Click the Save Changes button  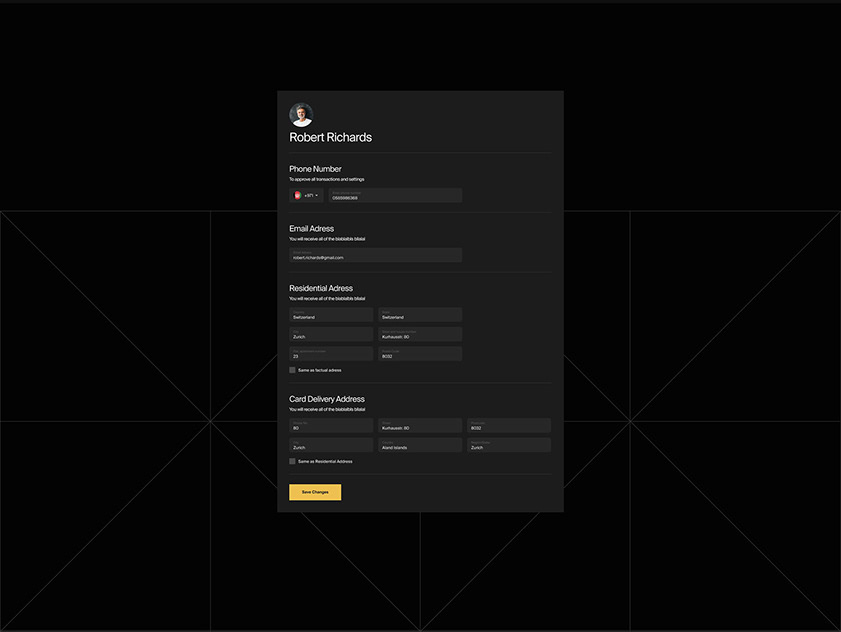[x=315, y=491]
